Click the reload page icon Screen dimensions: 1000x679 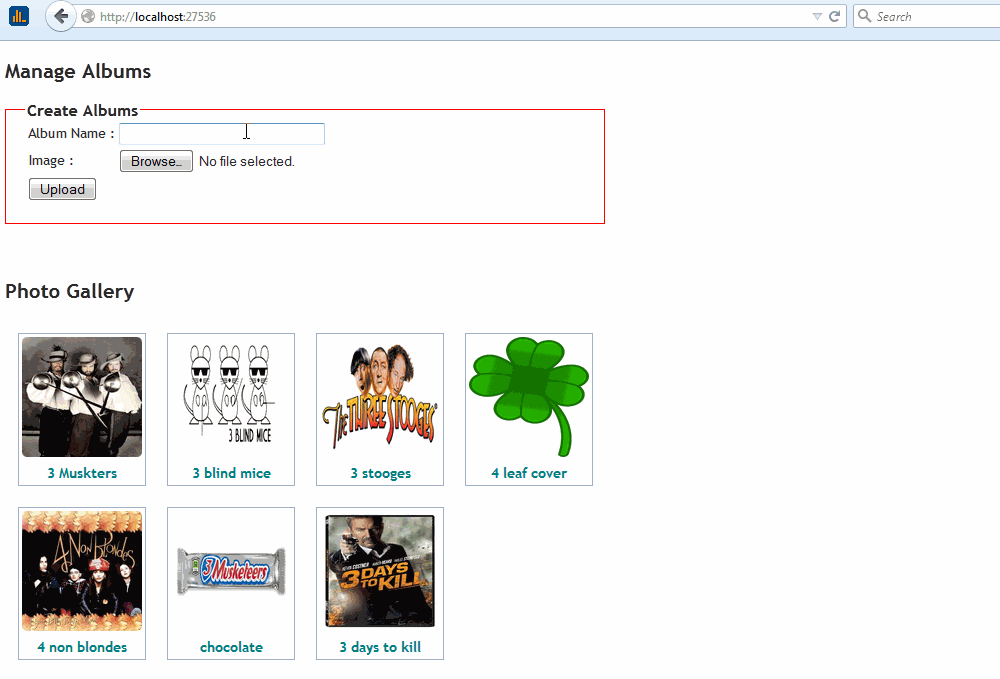pos(834,17)
